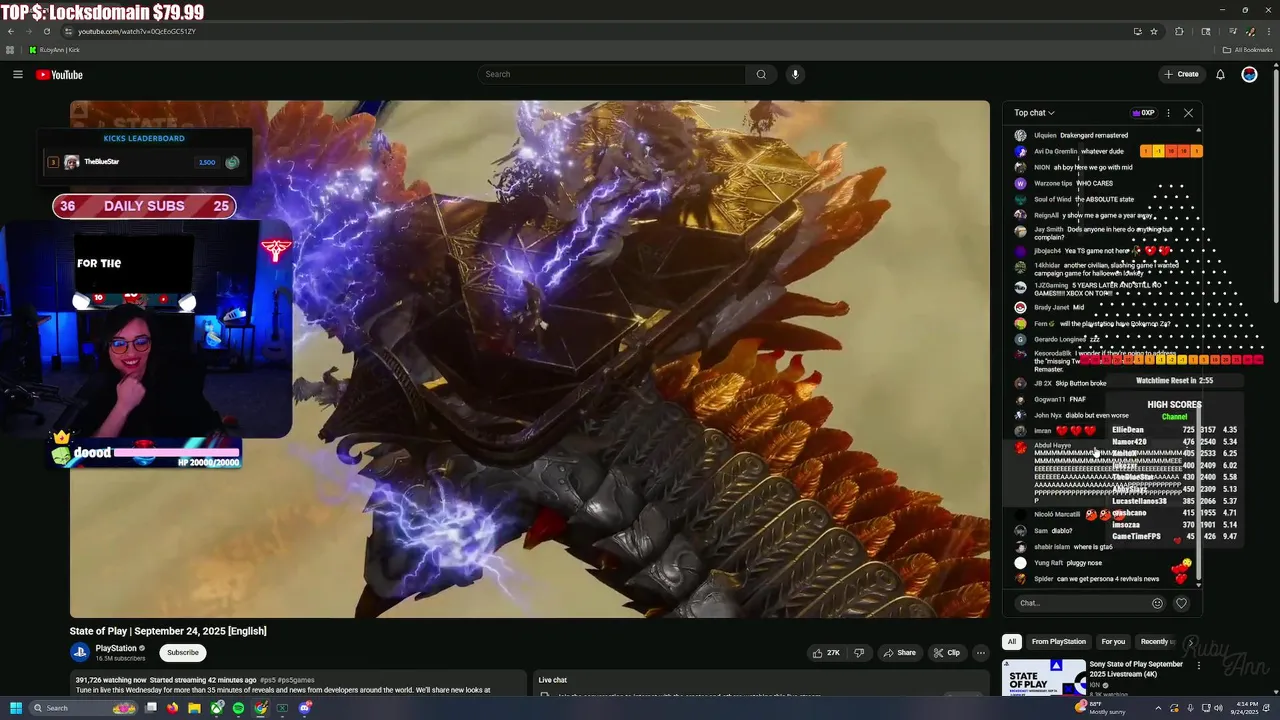This screenshot has height=720, width=1280.
Task: Subscribe to the PlayStation channel
Action: click(x=183, y=652)
